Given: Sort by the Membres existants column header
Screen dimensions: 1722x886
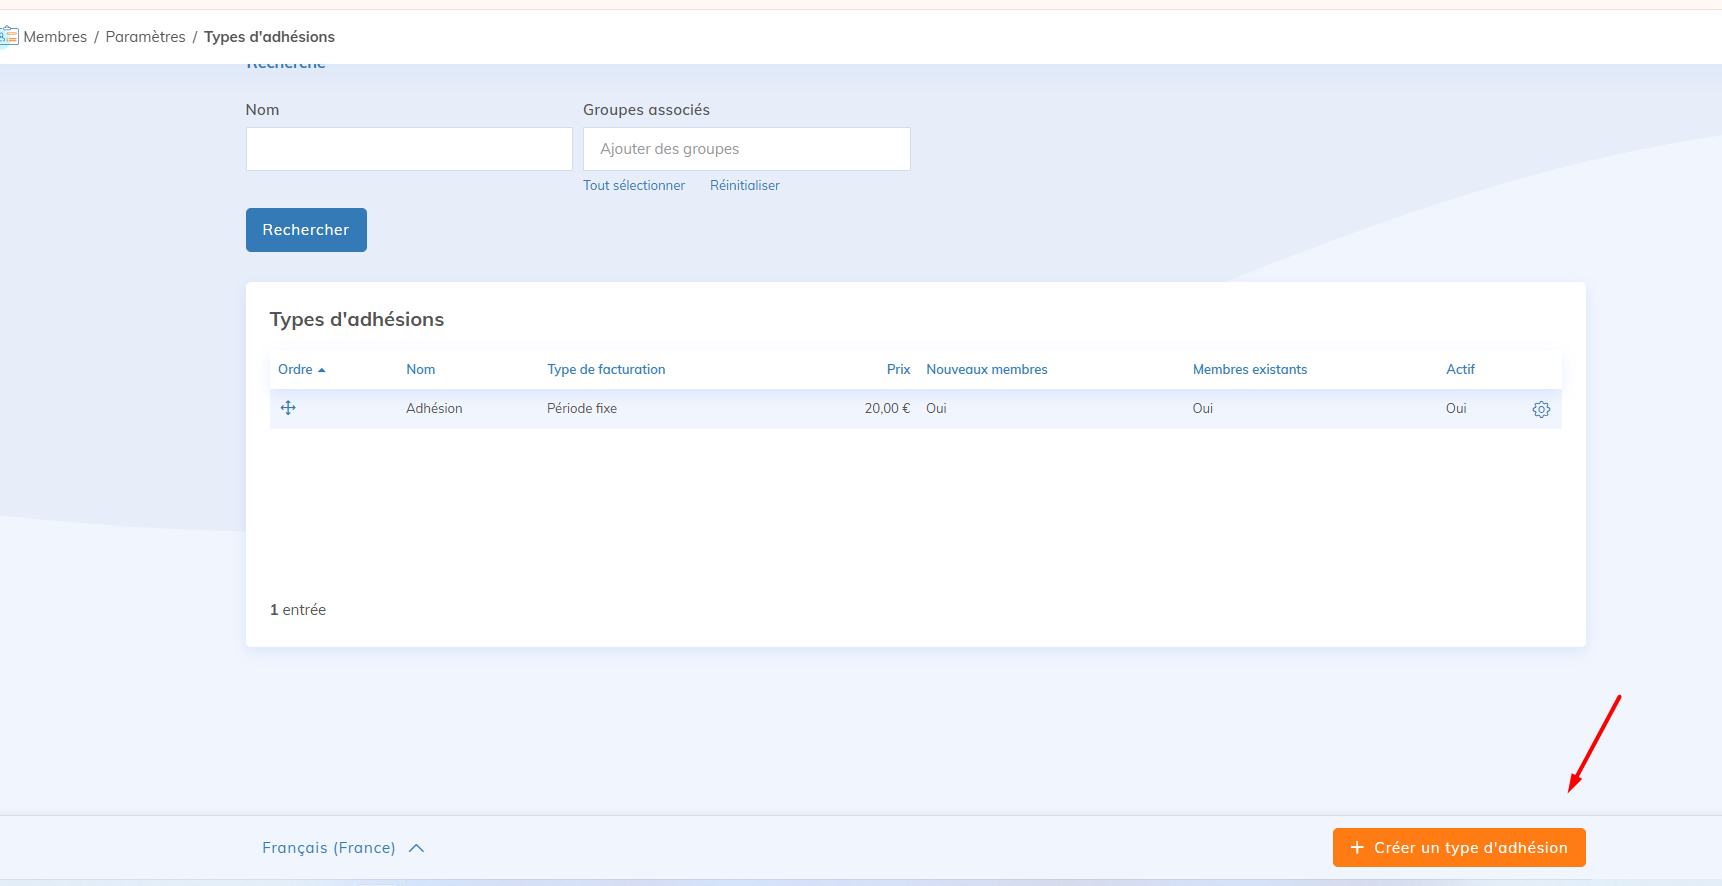Looking at the screenshot, I should point(1249,370).
